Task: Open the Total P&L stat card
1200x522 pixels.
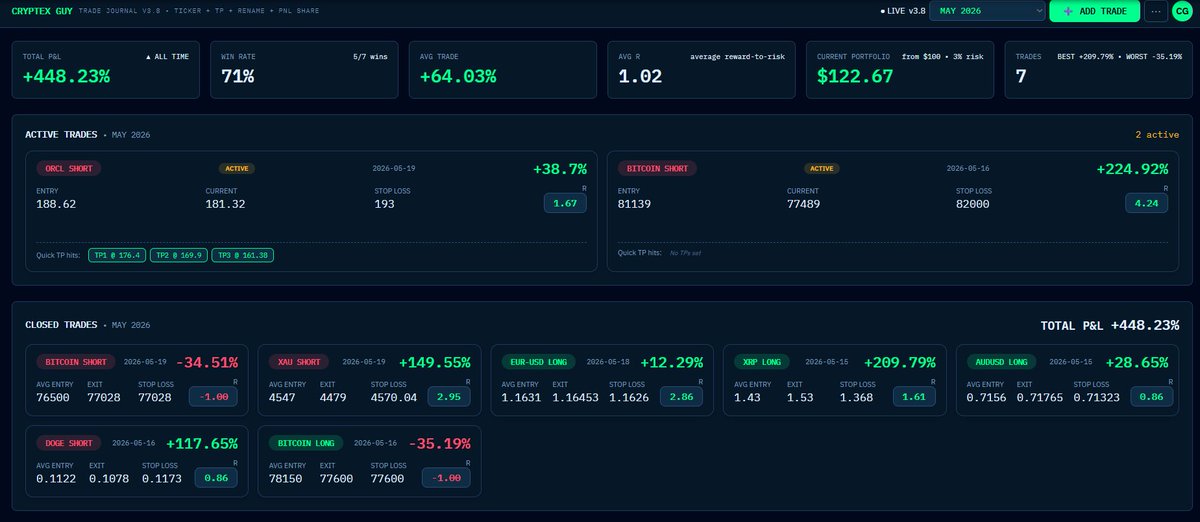Action: 106,69
